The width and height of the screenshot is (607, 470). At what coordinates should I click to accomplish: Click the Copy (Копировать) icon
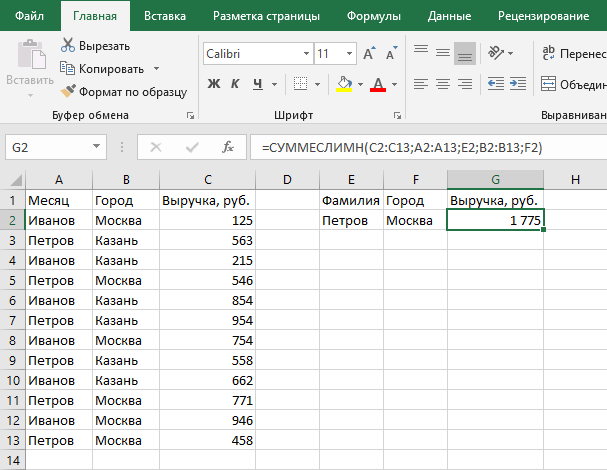pos(67,69)
